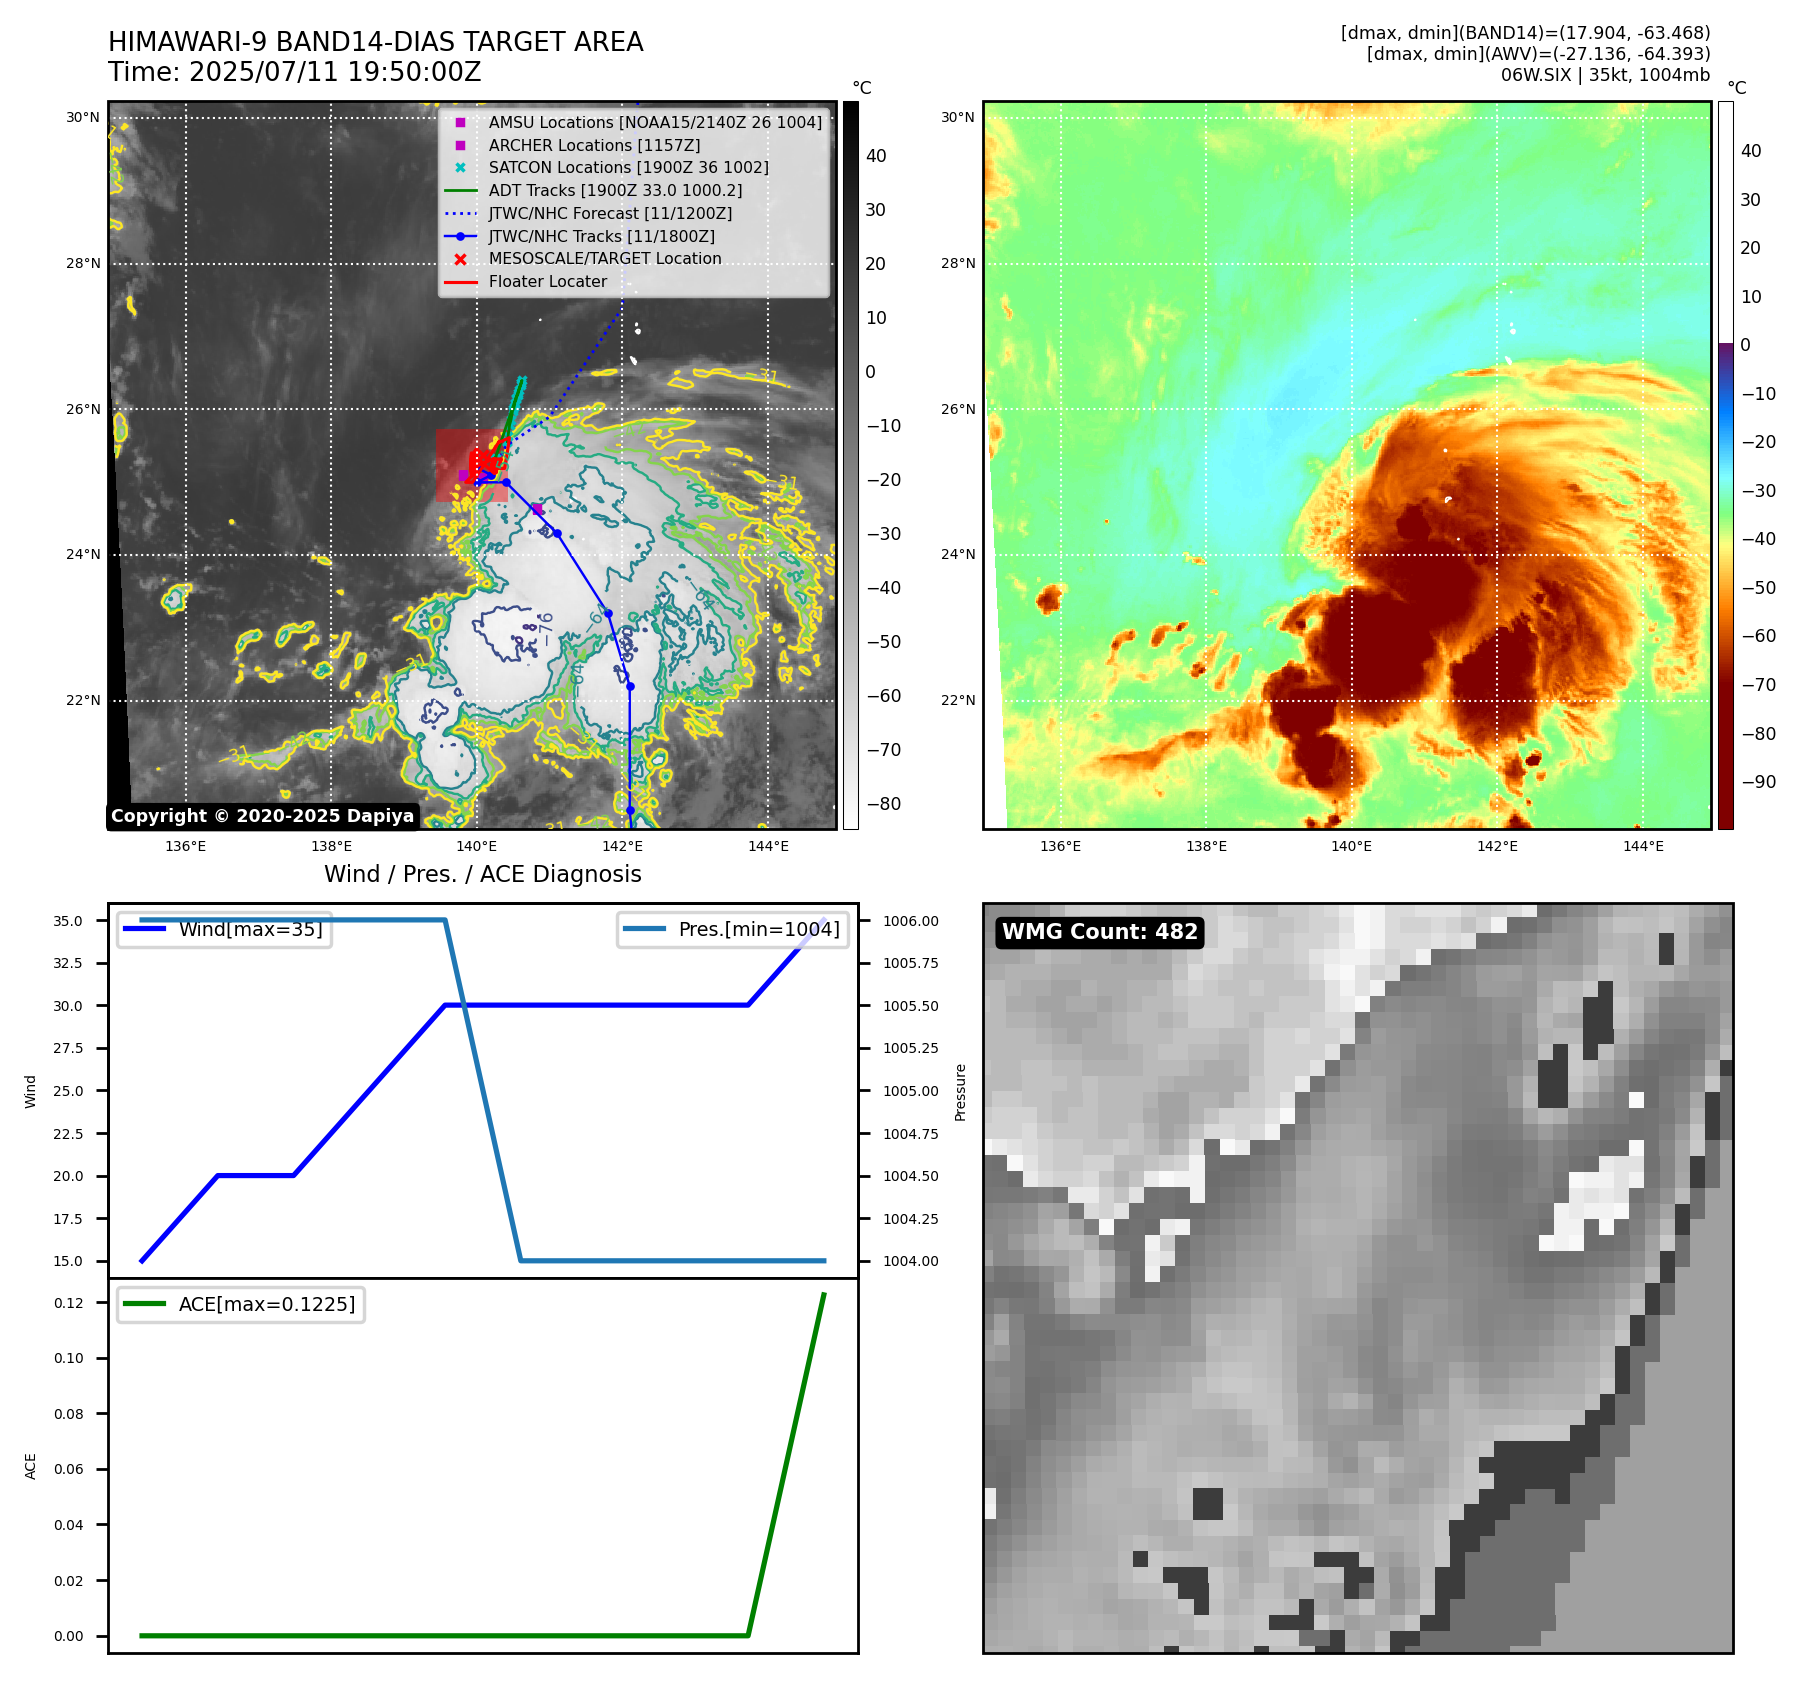
Task: Click the magenta ARCHER marker on storm track
Action: 537,509
